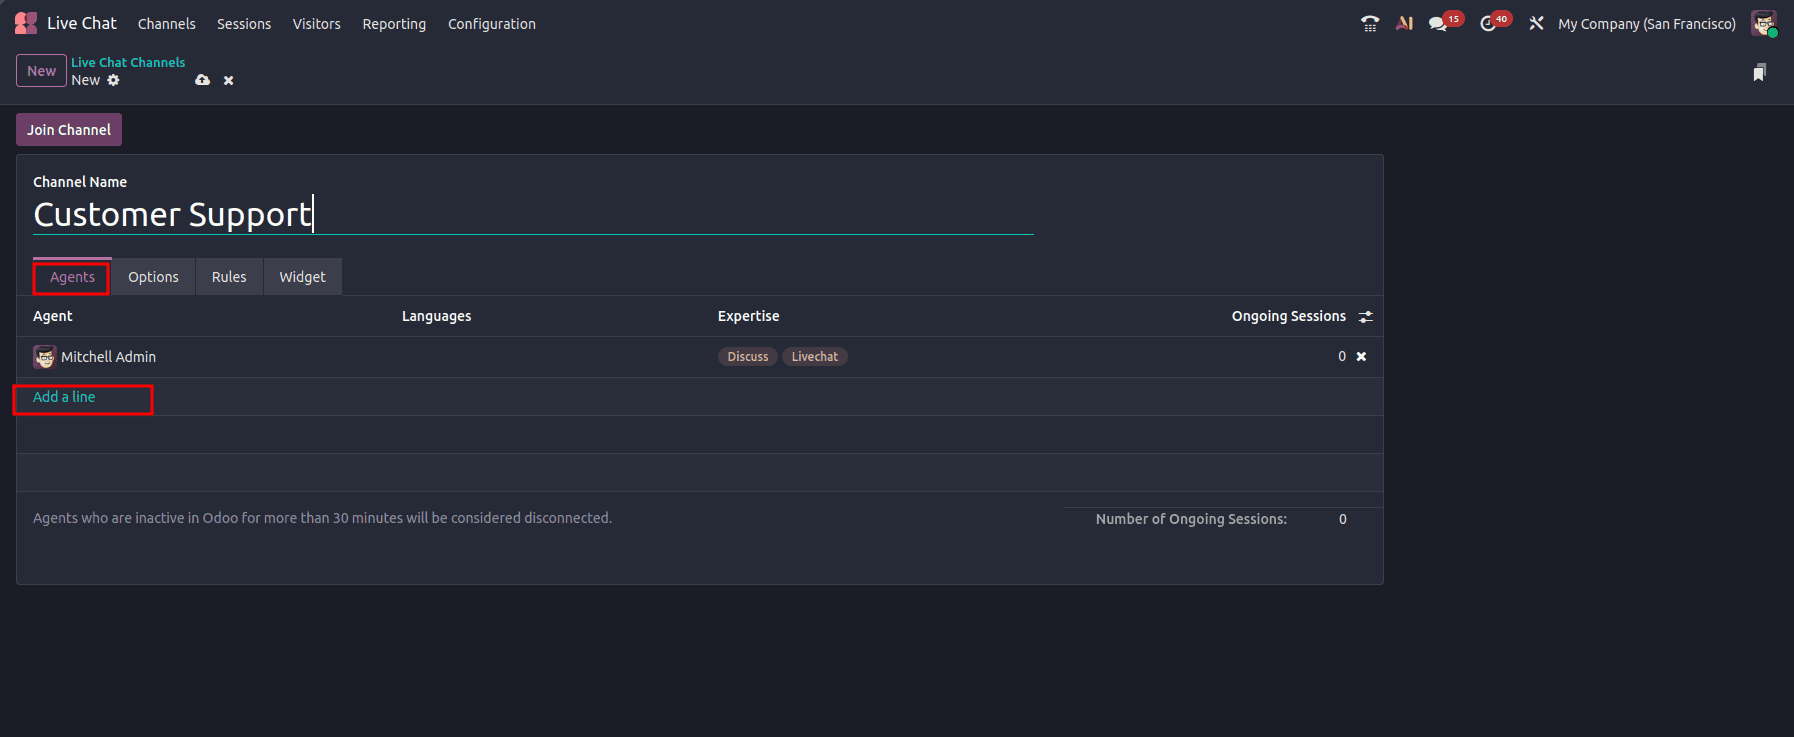Screen dimensions: 1794x737
Task: Click Add a line link
Action: tap(64, 397)
